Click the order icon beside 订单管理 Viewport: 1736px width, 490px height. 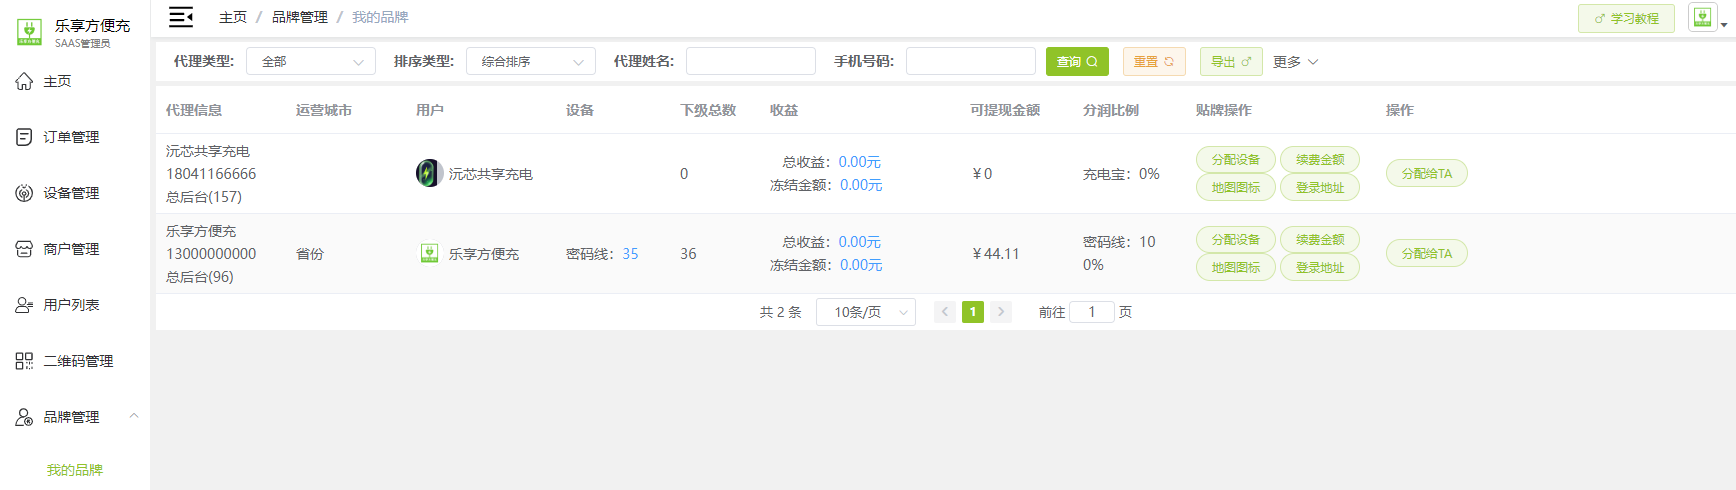click(x=24, y=137)
